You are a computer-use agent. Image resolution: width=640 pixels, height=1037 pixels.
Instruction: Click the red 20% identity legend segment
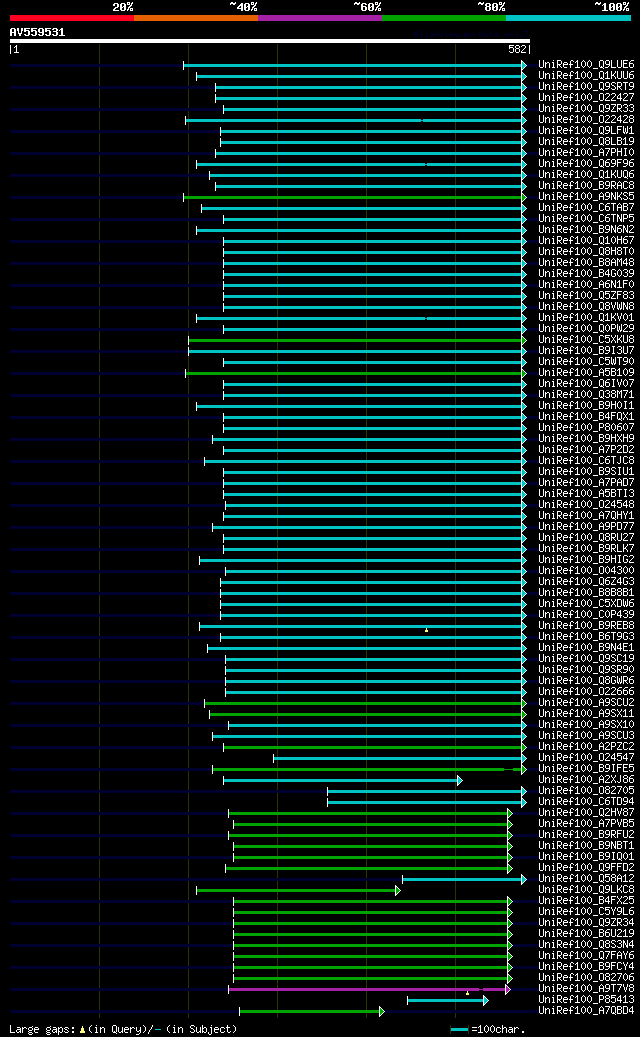point(71,18)
